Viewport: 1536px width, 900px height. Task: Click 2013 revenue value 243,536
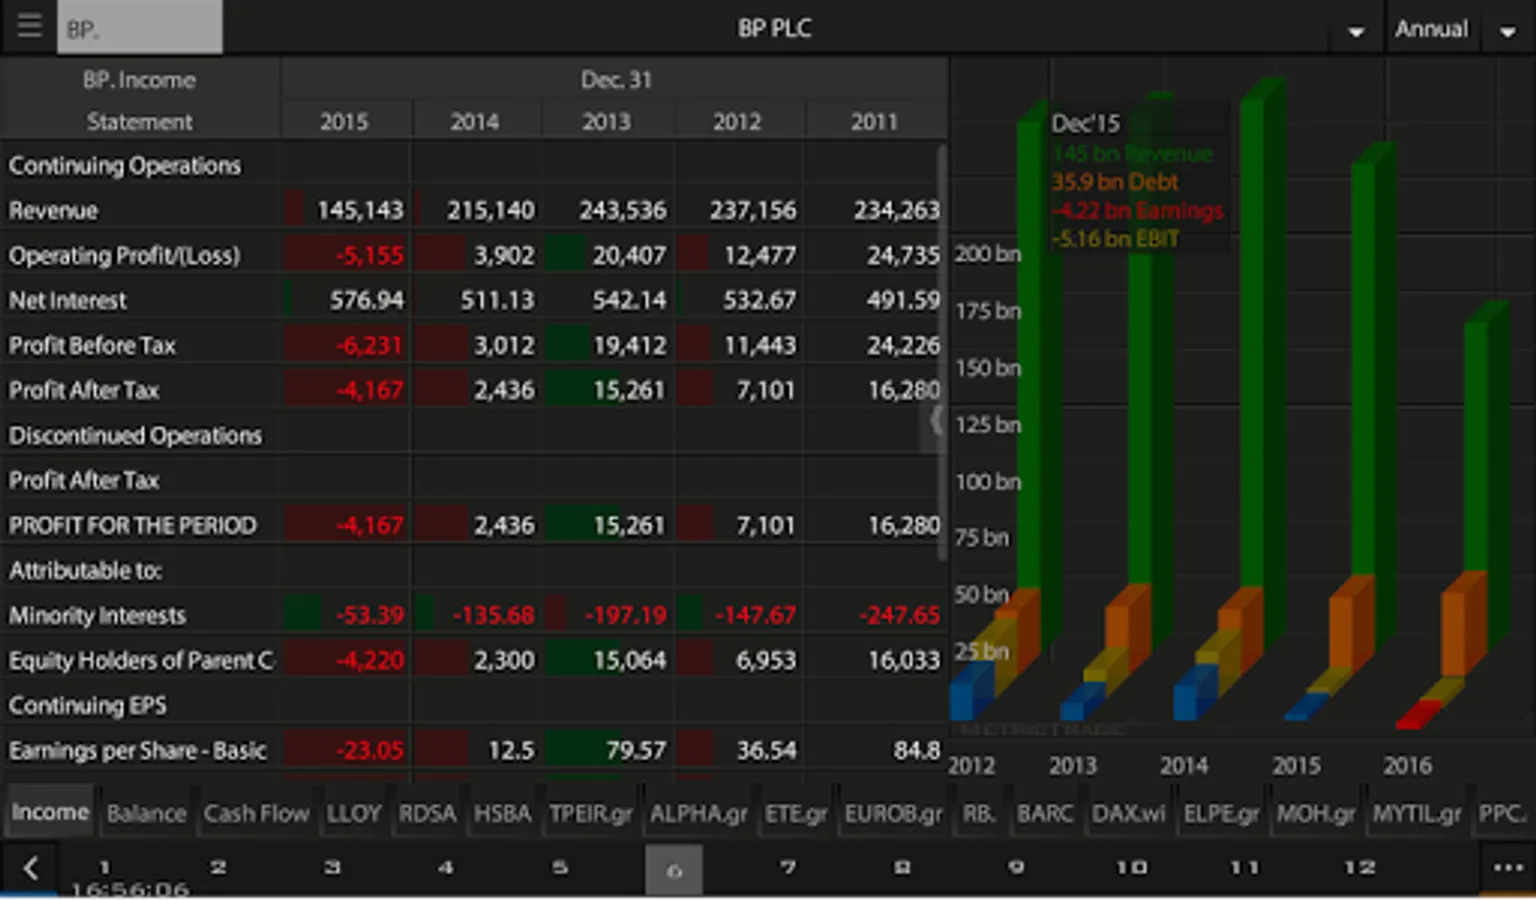pos(622,211)
